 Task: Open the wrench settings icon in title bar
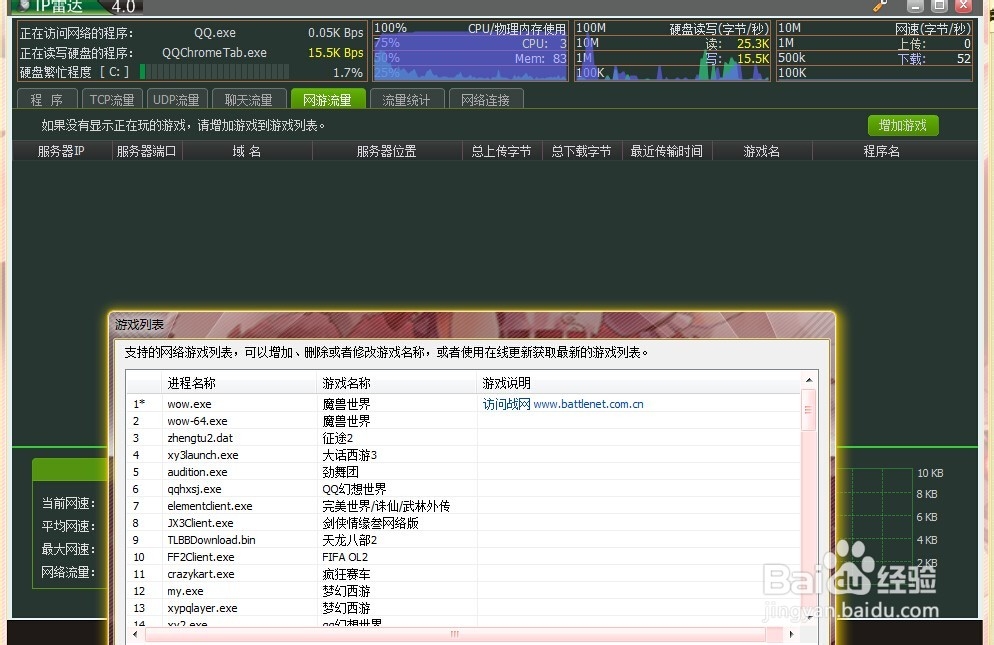[880, 6]
